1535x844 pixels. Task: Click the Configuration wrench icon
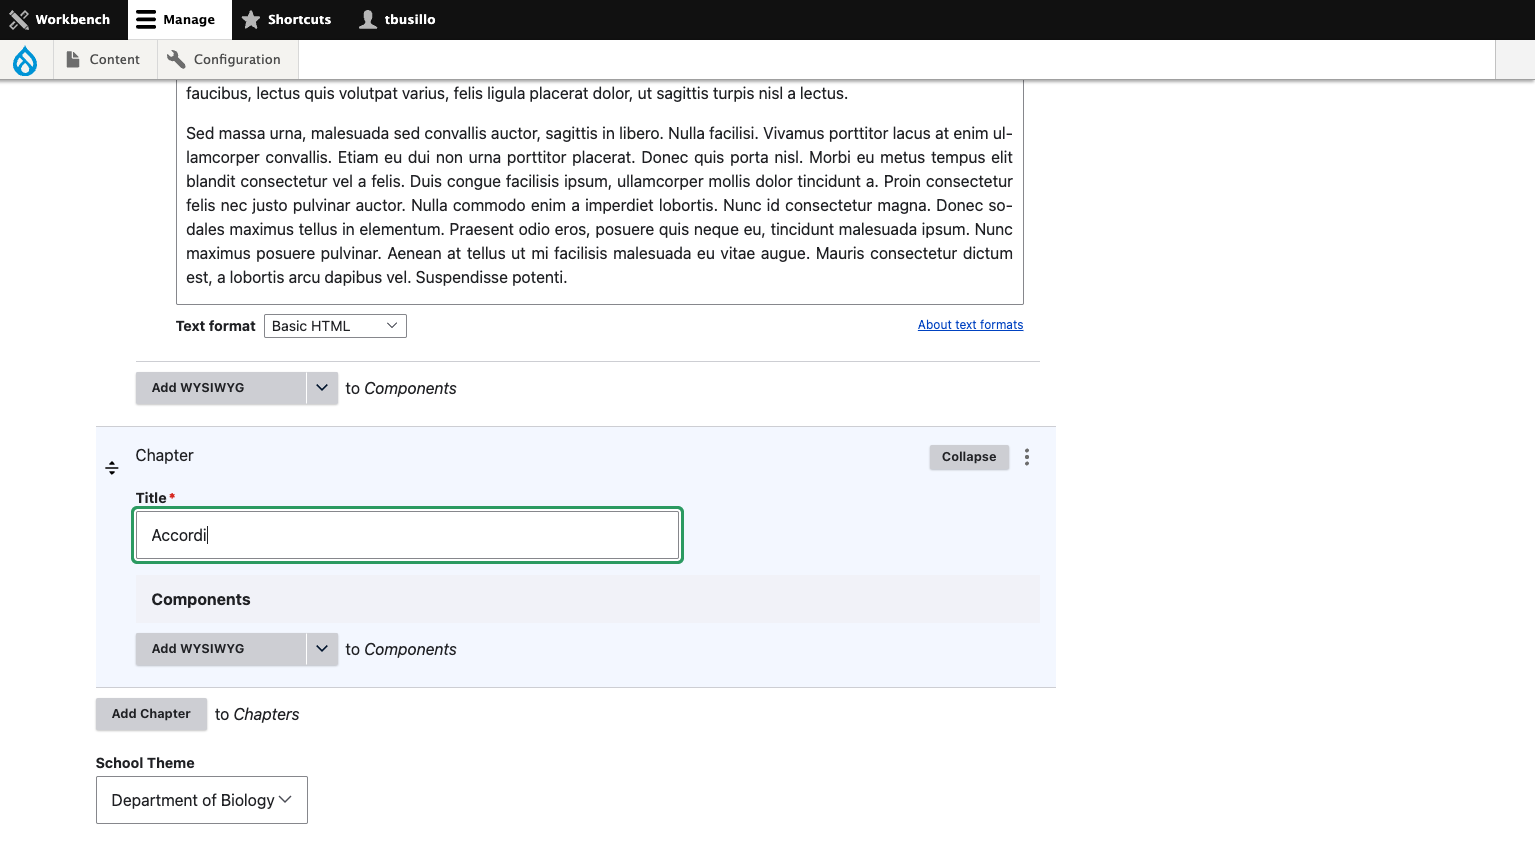(x=176, y=60)
